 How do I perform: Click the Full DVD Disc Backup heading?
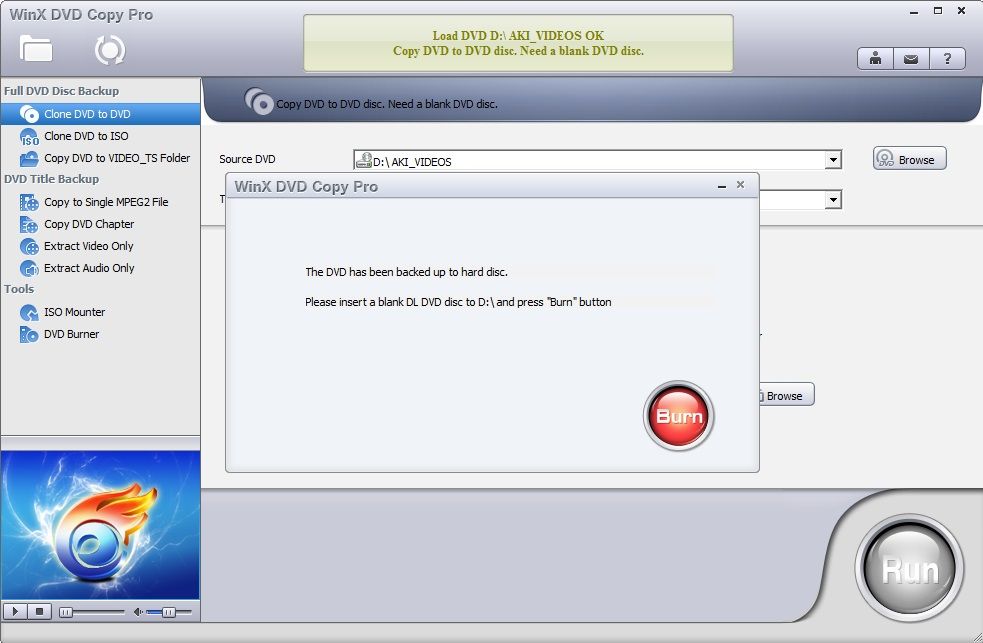click(61, 91)
